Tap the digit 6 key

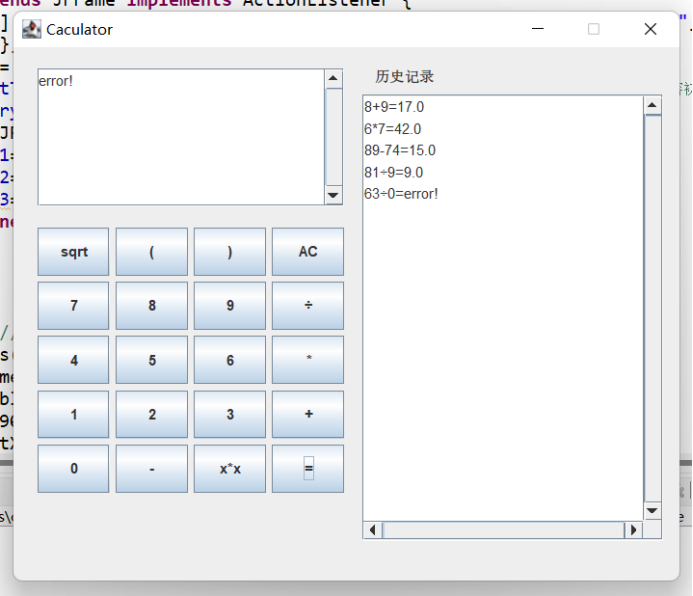pos(230,360)
